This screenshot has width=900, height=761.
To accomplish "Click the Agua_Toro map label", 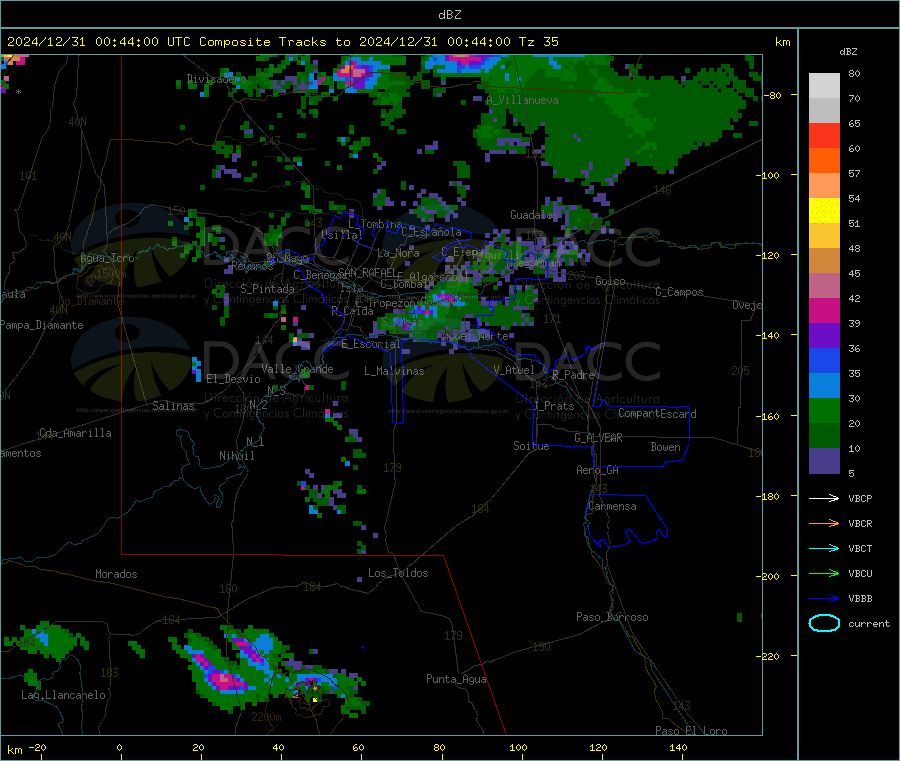I will click(107, 258).
